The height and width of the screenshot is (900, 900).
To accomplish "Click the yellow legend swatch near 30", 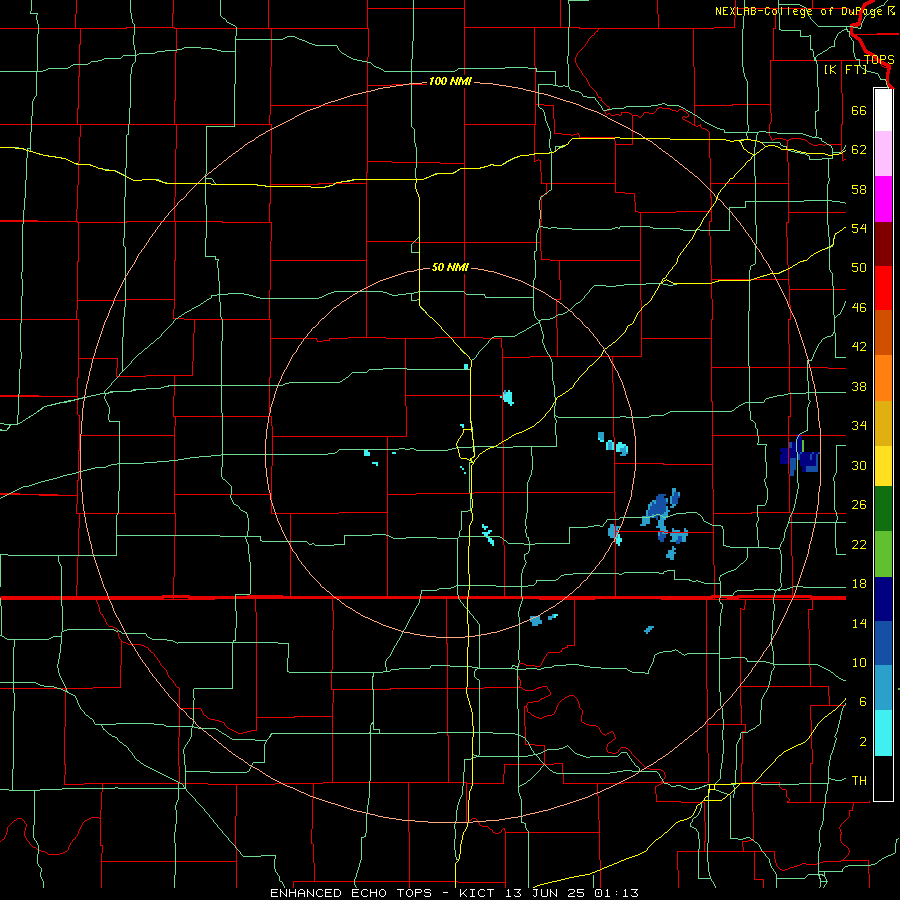I will (x=883, y=466).
